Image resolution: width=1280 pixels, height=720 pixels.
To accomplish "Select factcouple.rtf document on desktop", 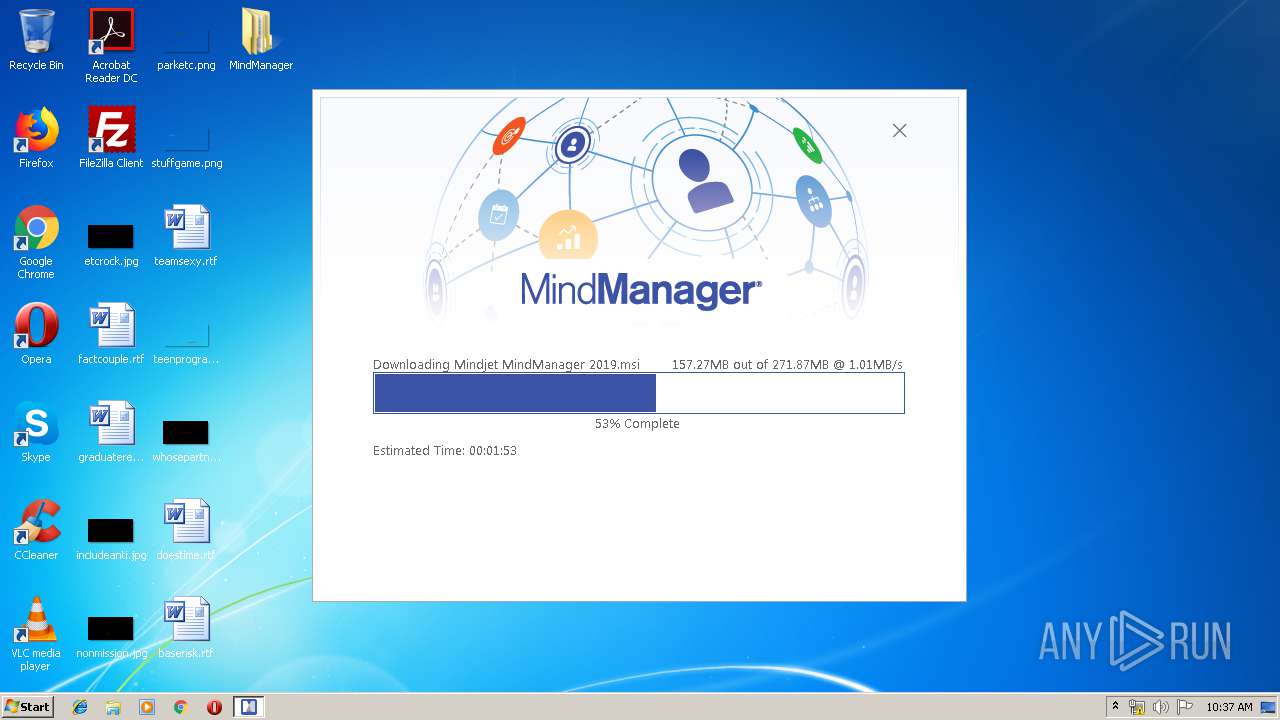I will point(111,334).
